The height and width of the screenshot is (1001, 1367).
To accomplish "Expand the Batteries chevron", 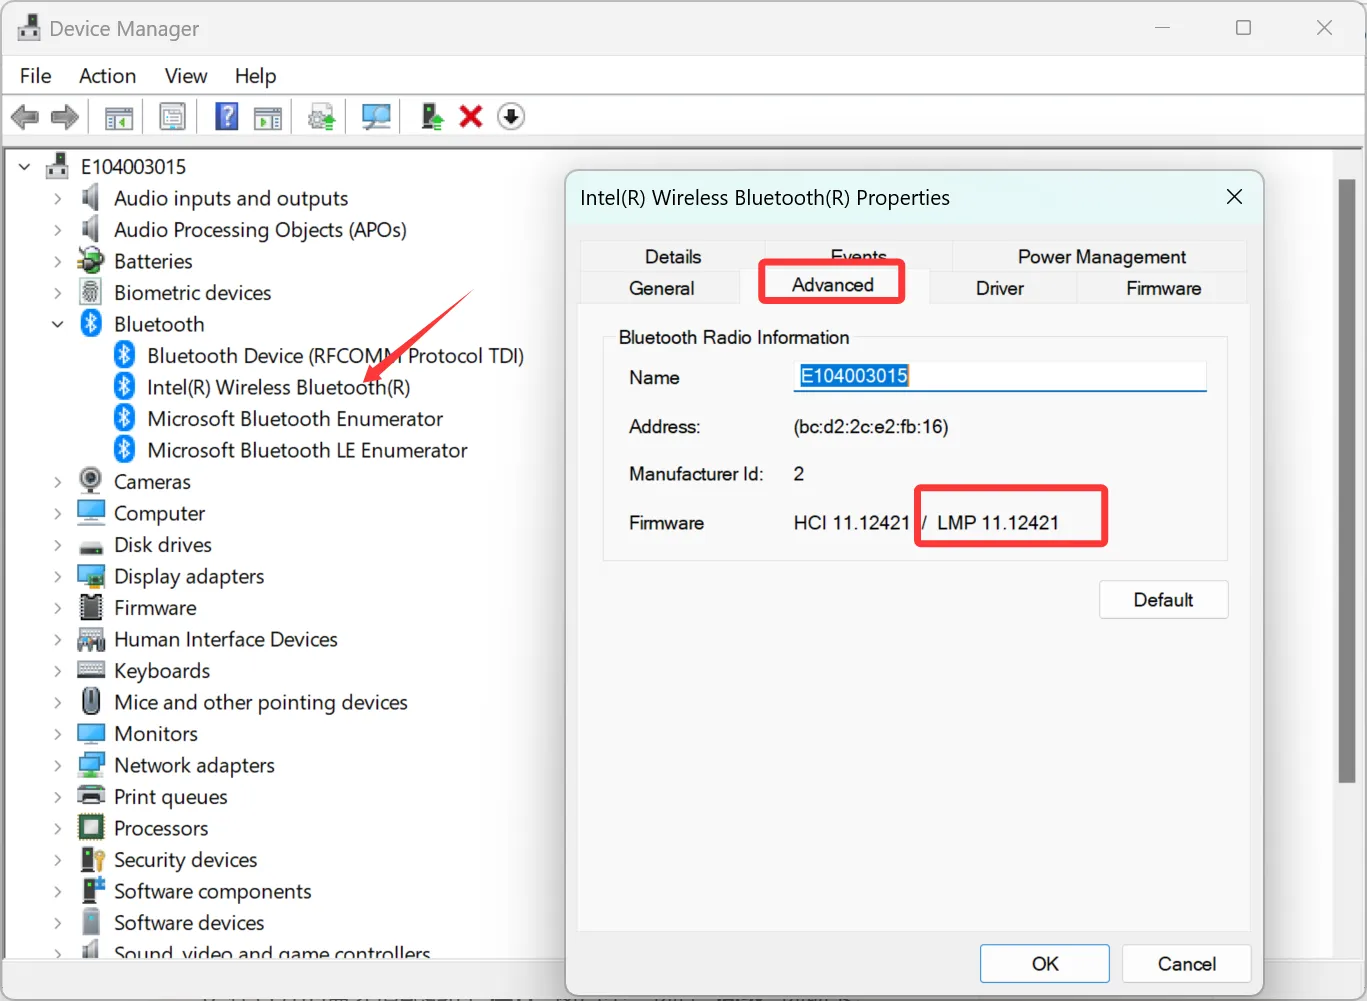I will pyautogui.click(x=58, y=261).
